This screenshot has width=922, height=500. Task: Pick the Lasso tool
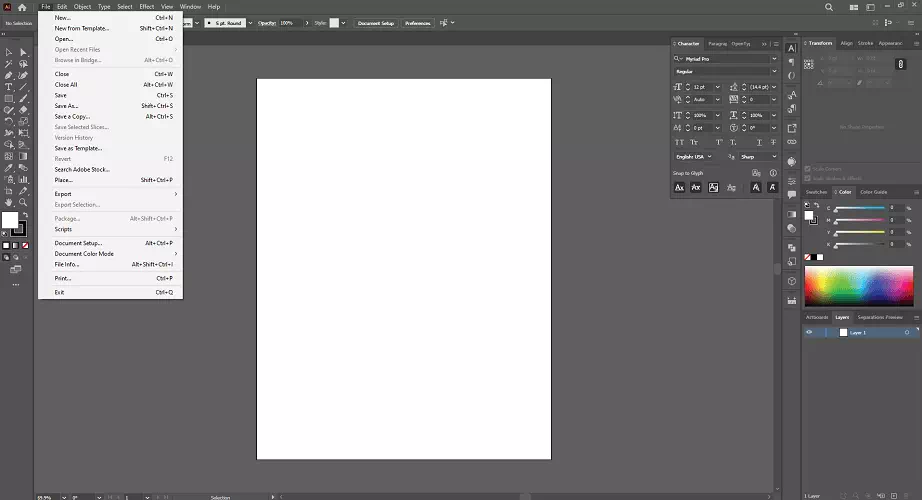coord(24,64)
